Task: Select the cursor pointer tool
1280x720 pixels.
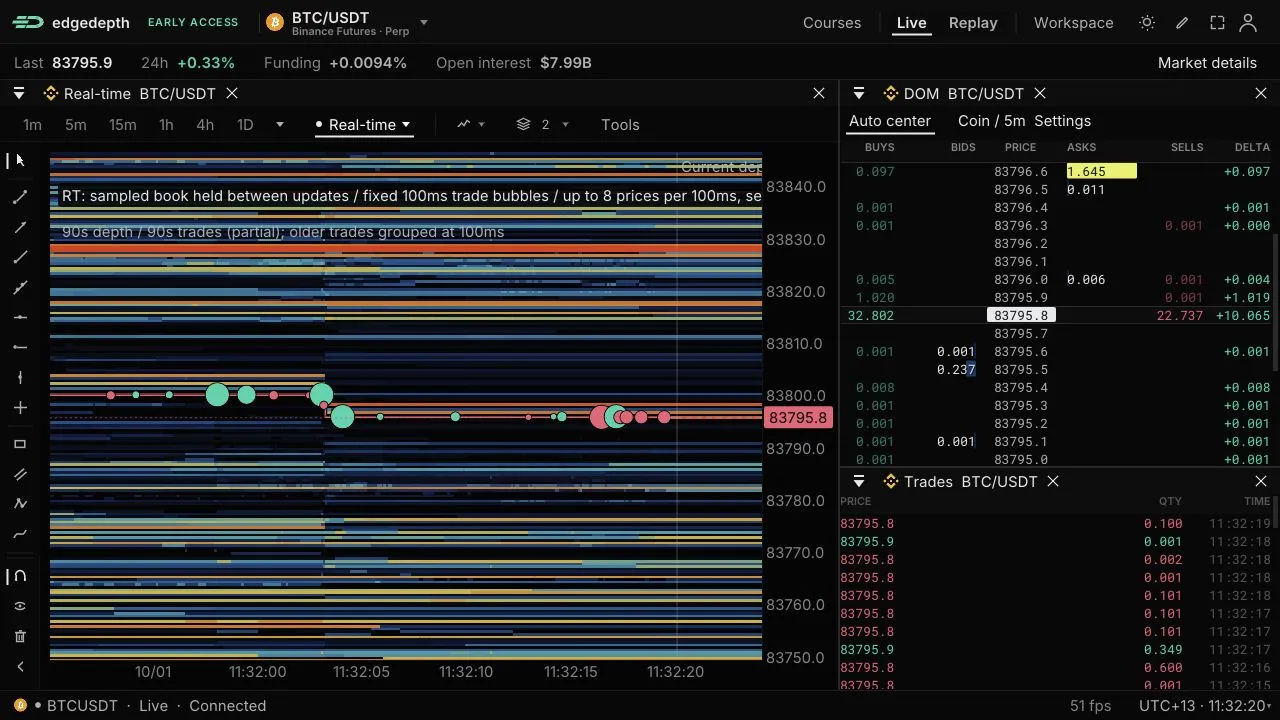Action: click(x=20, y=160)
